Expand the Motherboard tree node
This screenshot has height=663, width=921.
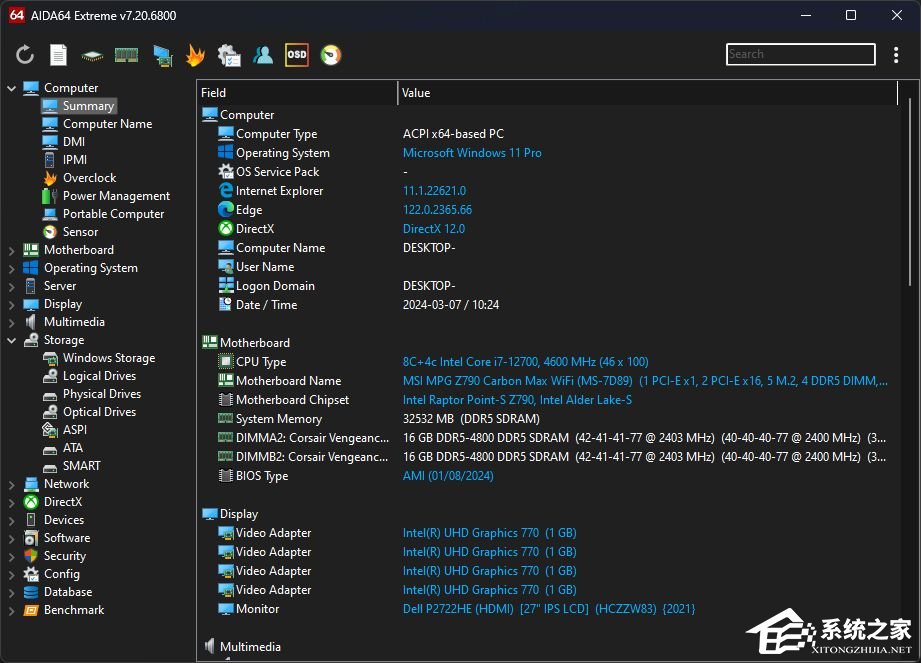(11, 250)
